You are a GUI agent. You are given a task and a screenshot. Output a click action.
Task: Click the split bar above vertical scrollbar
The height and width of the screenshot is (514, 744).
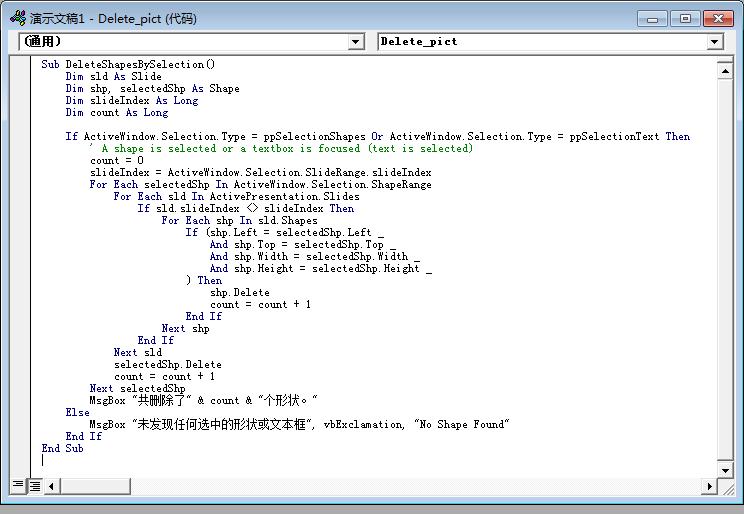[x=726, y=59]
